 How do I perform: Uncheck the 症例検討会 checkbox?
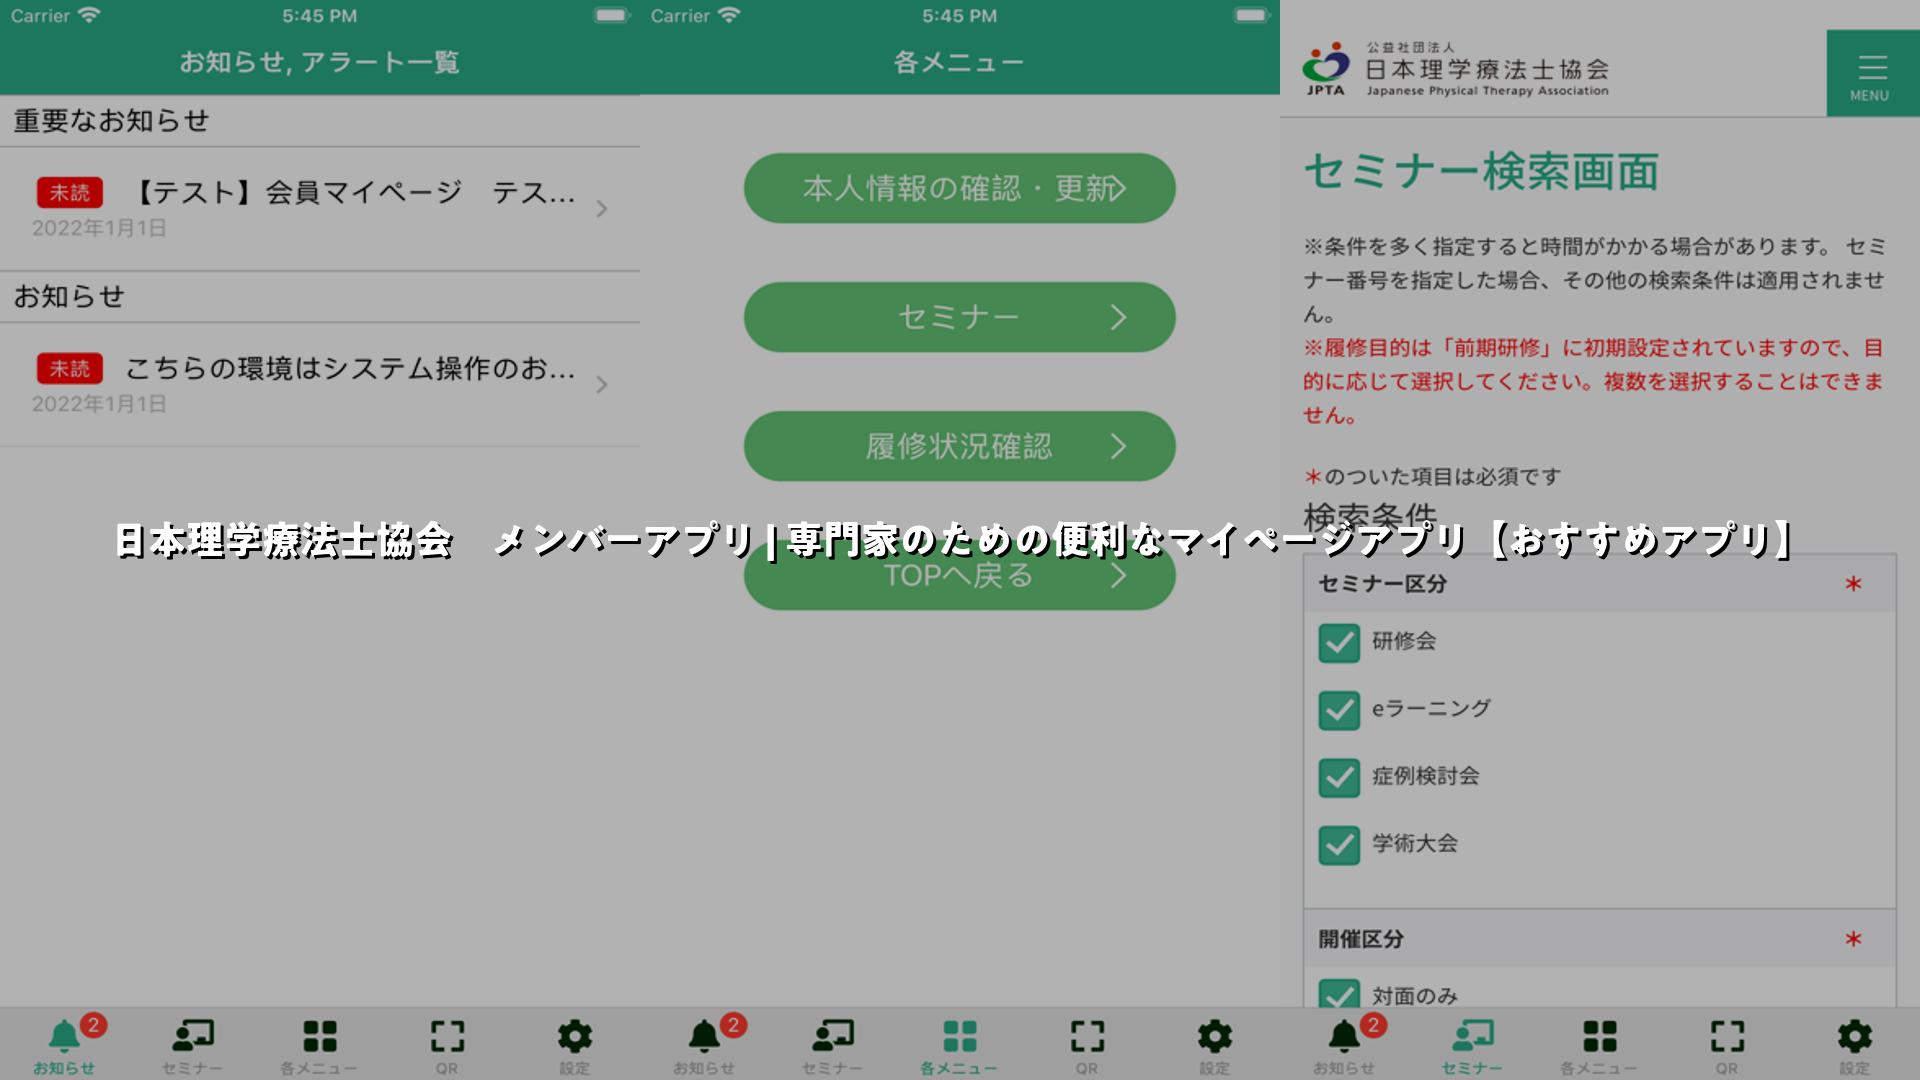[1339, 777]
